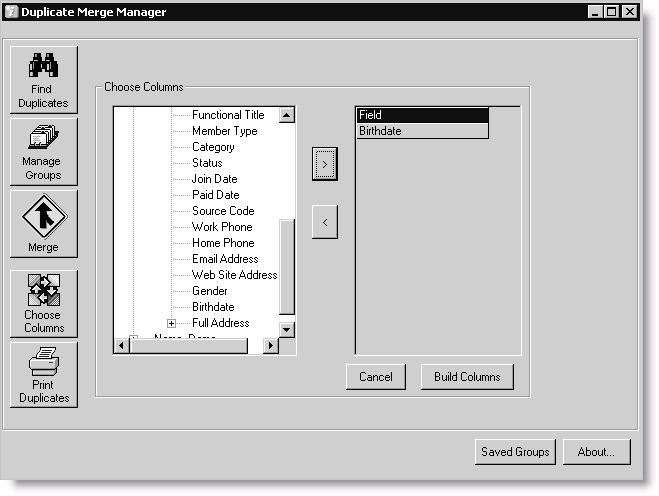Select Birthdate in the chosen columns list
Image resolution: width=659 pixels, height=496 pixels.
[x=422, y=131]
